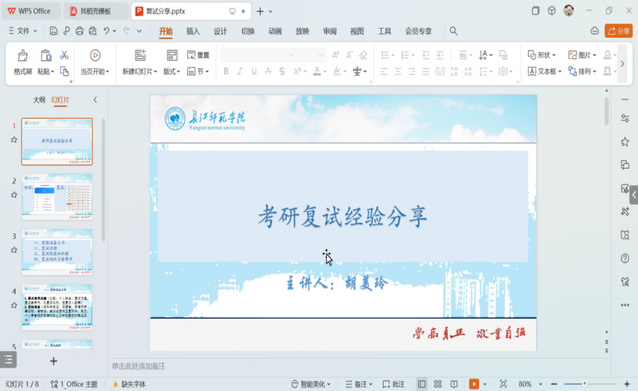Viewport: 638px width, 391px height.
Task: Open the Insert (插入) ribbon tab
Action: [x=193, y=31]
